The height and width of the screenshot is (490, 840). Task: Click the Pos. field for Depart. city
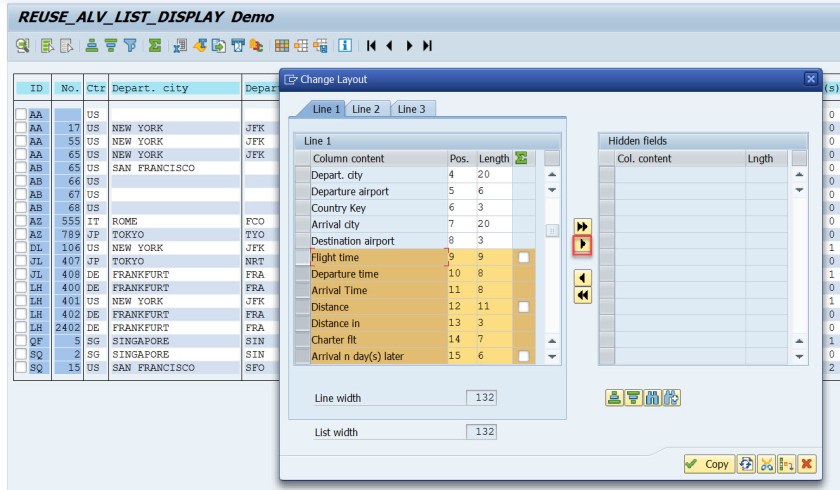[x=461, y=175]
